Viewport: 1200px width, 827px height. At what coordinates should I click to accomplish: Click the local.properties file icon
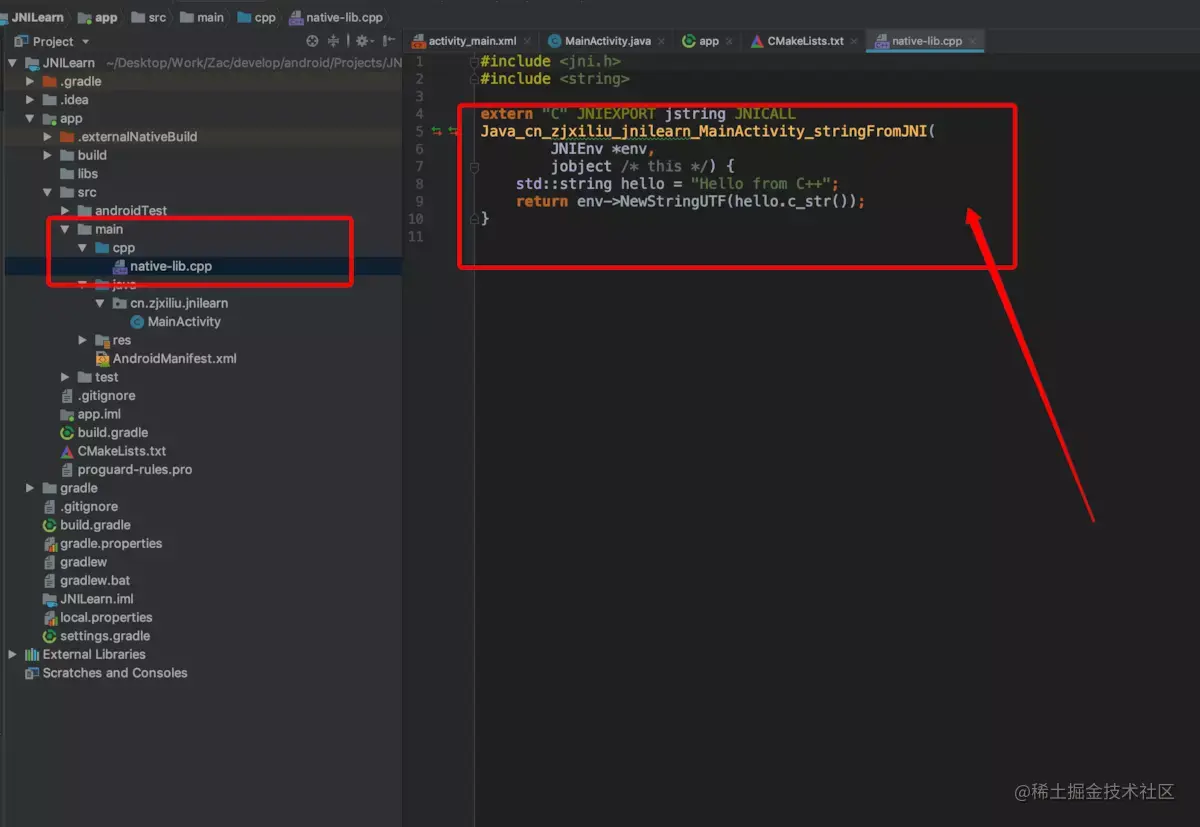(50, 618)
